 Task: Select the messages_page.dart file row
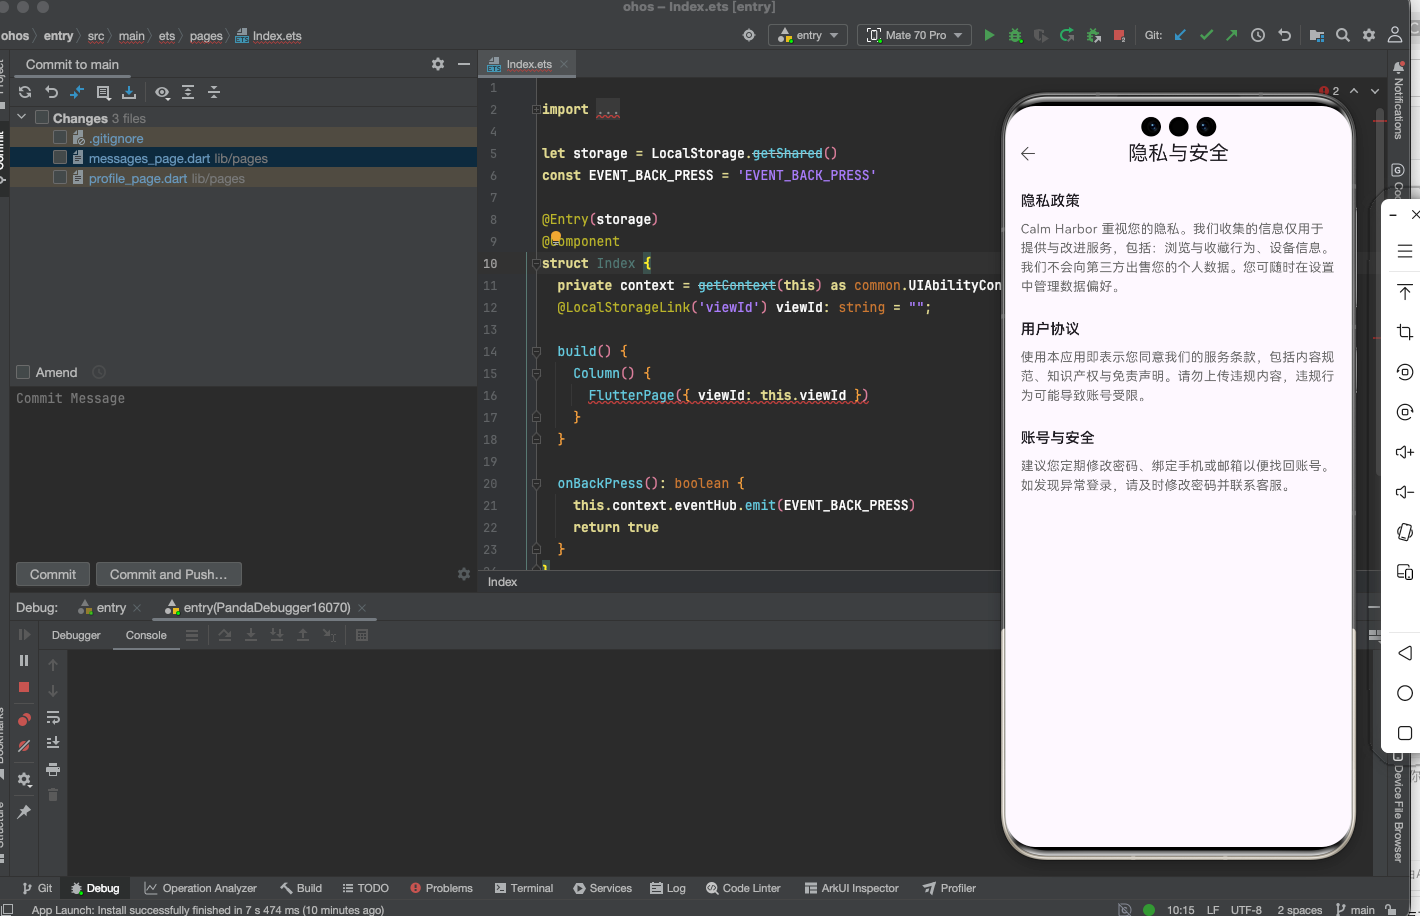(x=243, y=158)
